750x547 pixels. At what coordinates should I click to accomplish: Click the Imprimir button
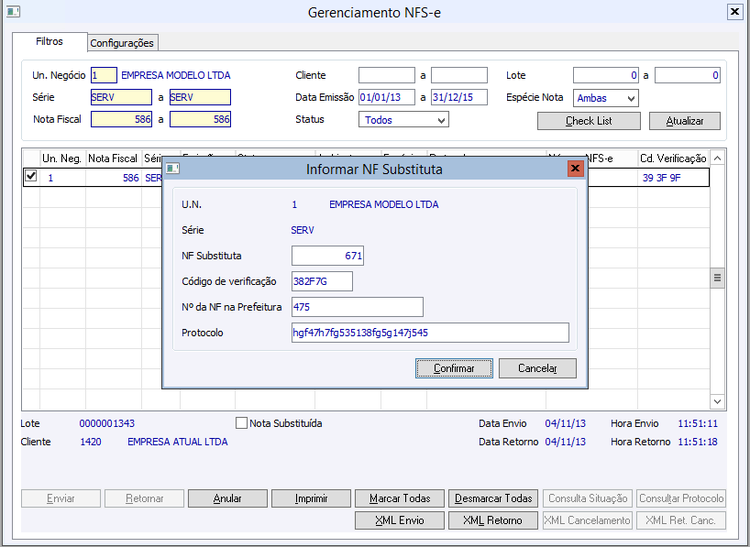point(311,498)
